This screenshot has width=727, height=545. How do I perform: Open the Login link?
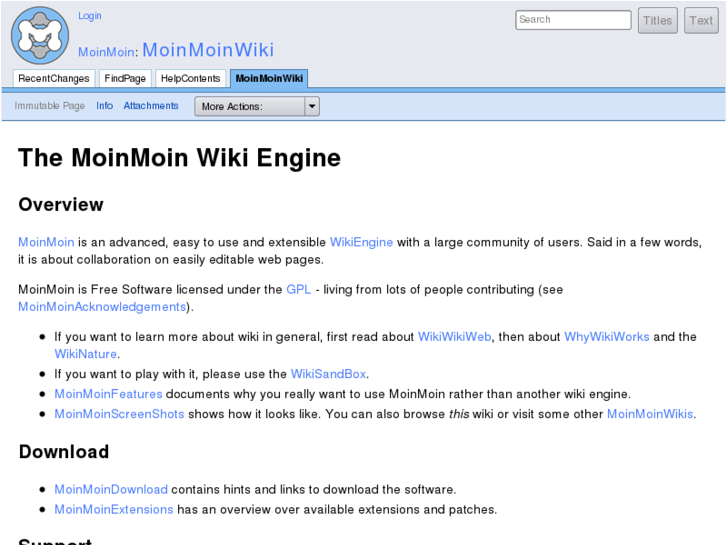[89, 16]
